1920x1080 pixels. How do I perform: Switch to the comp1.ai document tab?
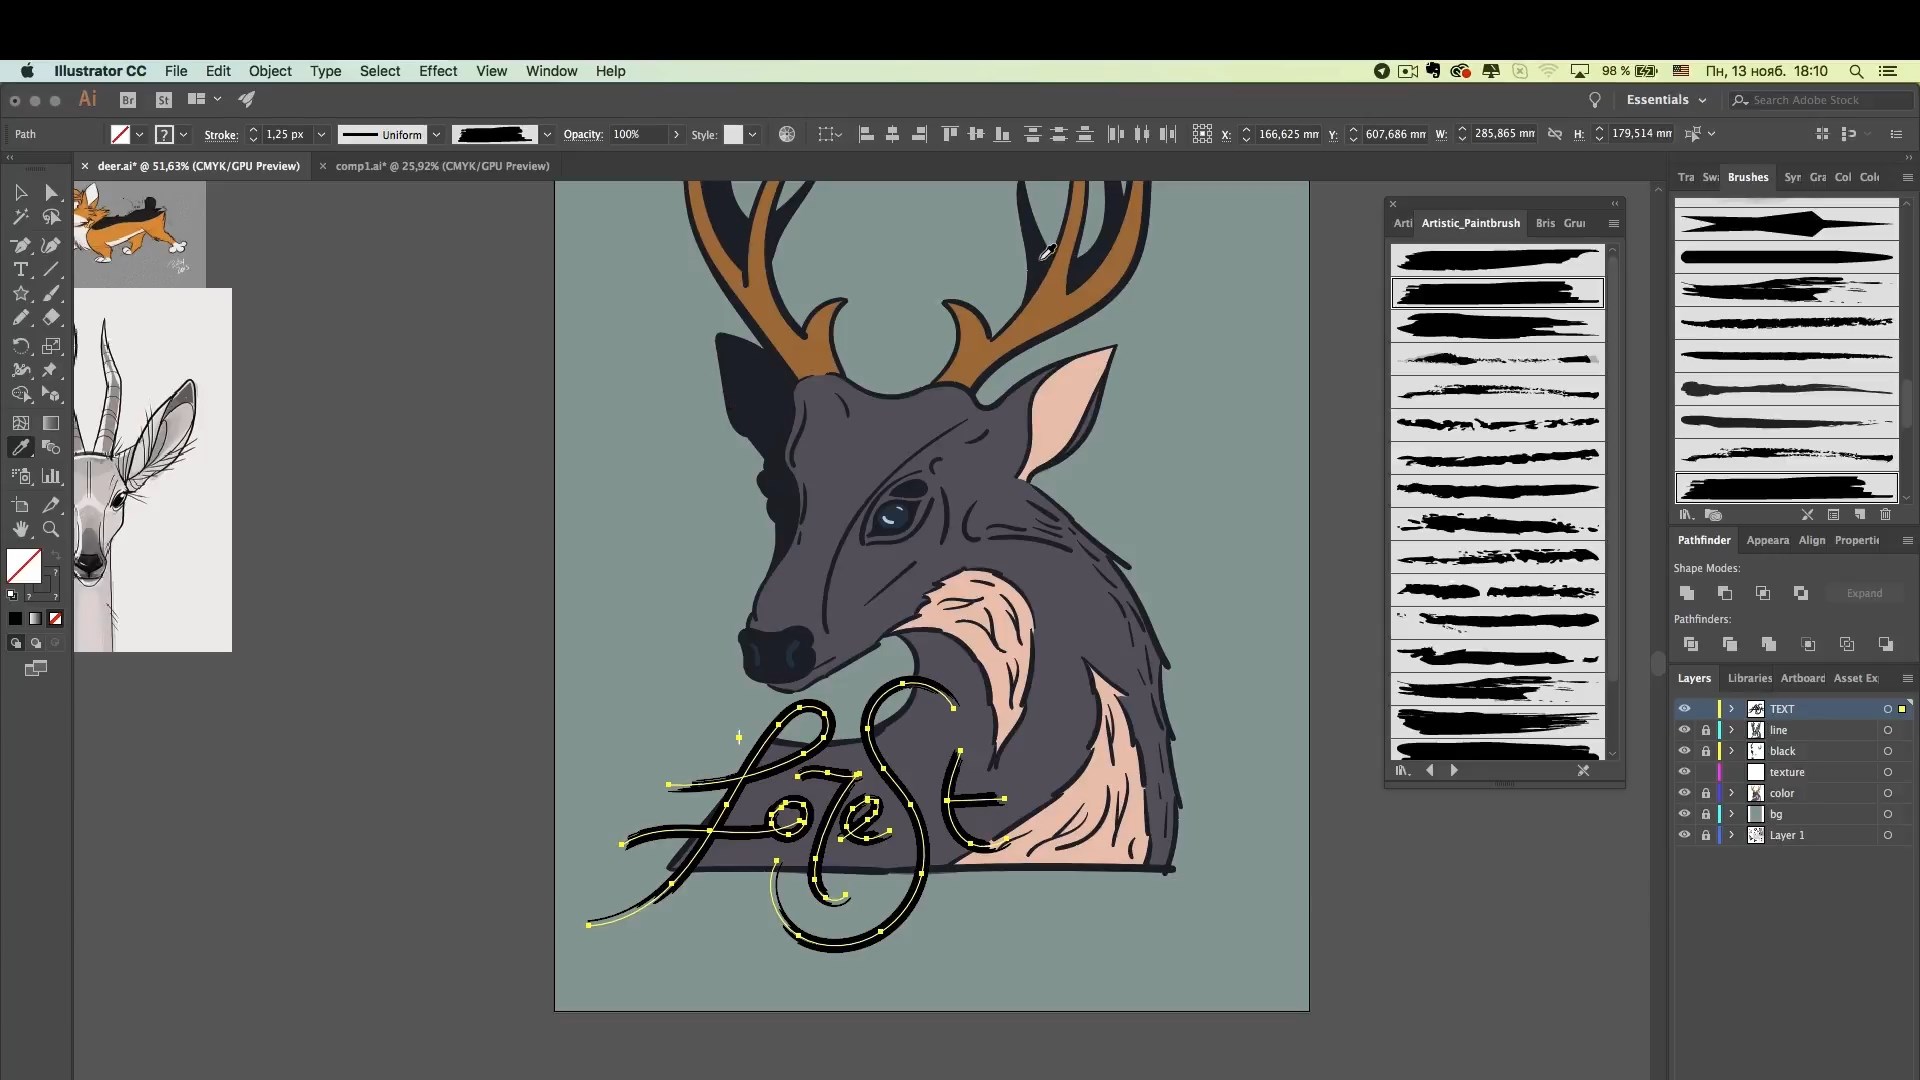[442, 166]
